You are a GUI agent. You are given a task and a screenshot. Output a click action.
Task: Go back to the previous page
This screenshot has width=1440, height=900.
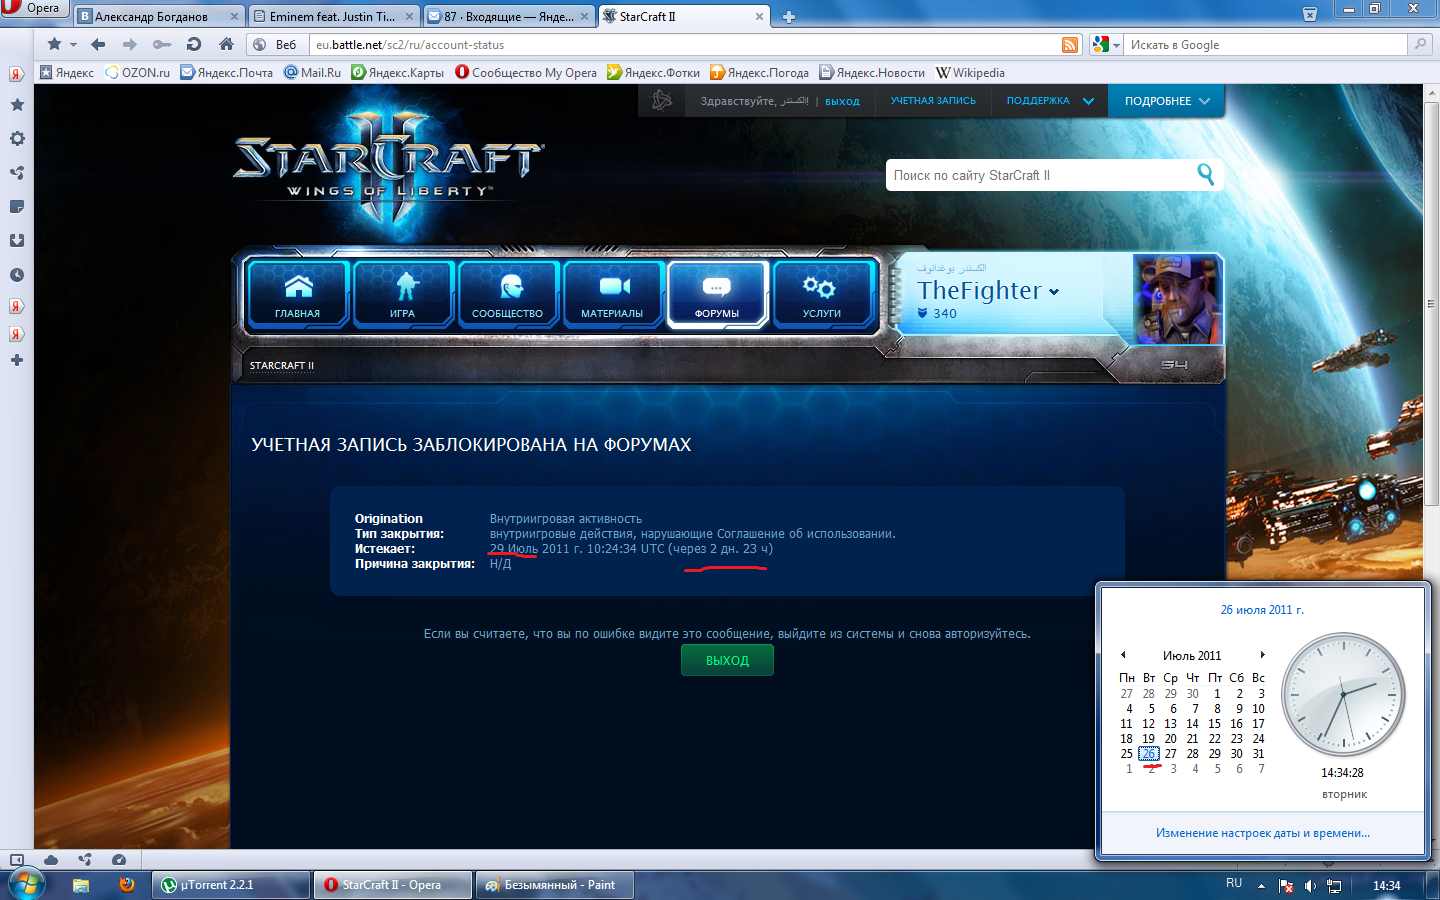pyautogui.click(x=98, y=44)
